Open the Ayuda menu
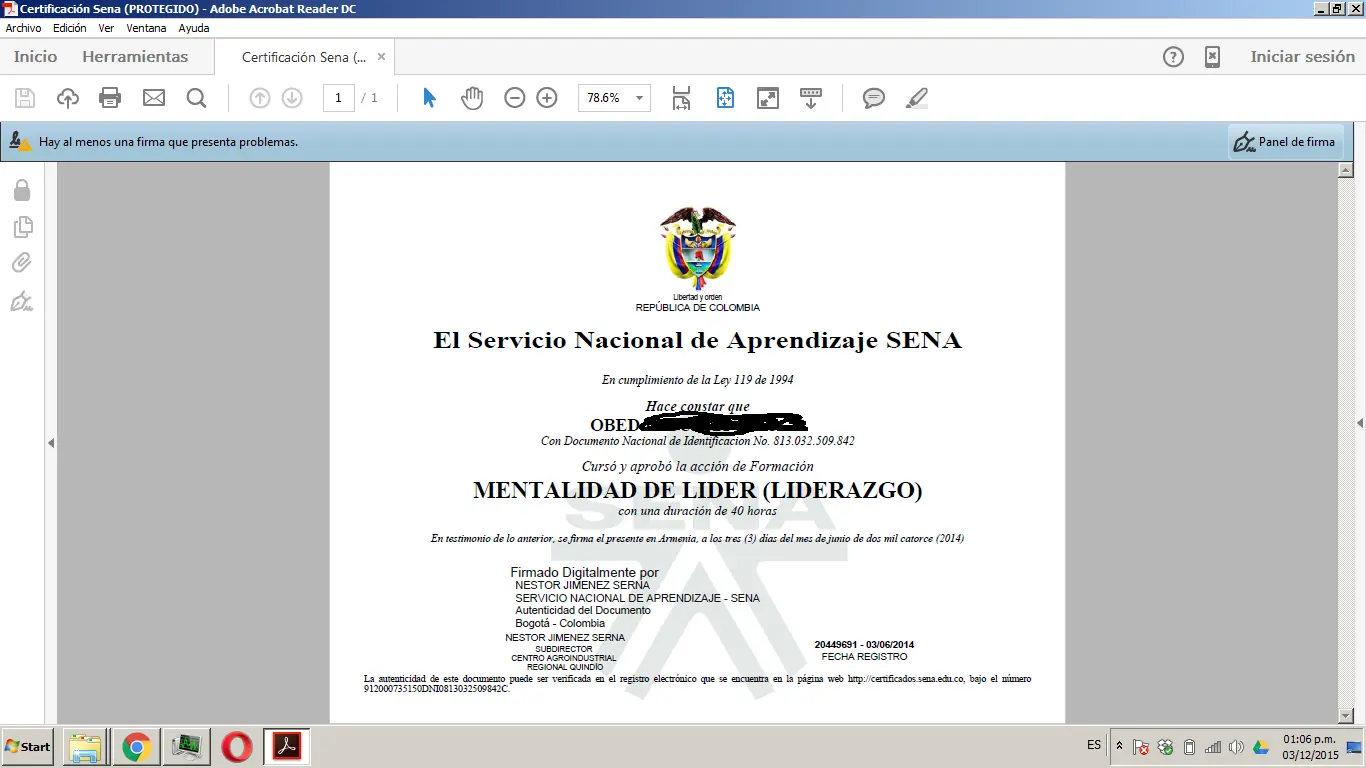1366x768 pixels. [x=194, y=28]
